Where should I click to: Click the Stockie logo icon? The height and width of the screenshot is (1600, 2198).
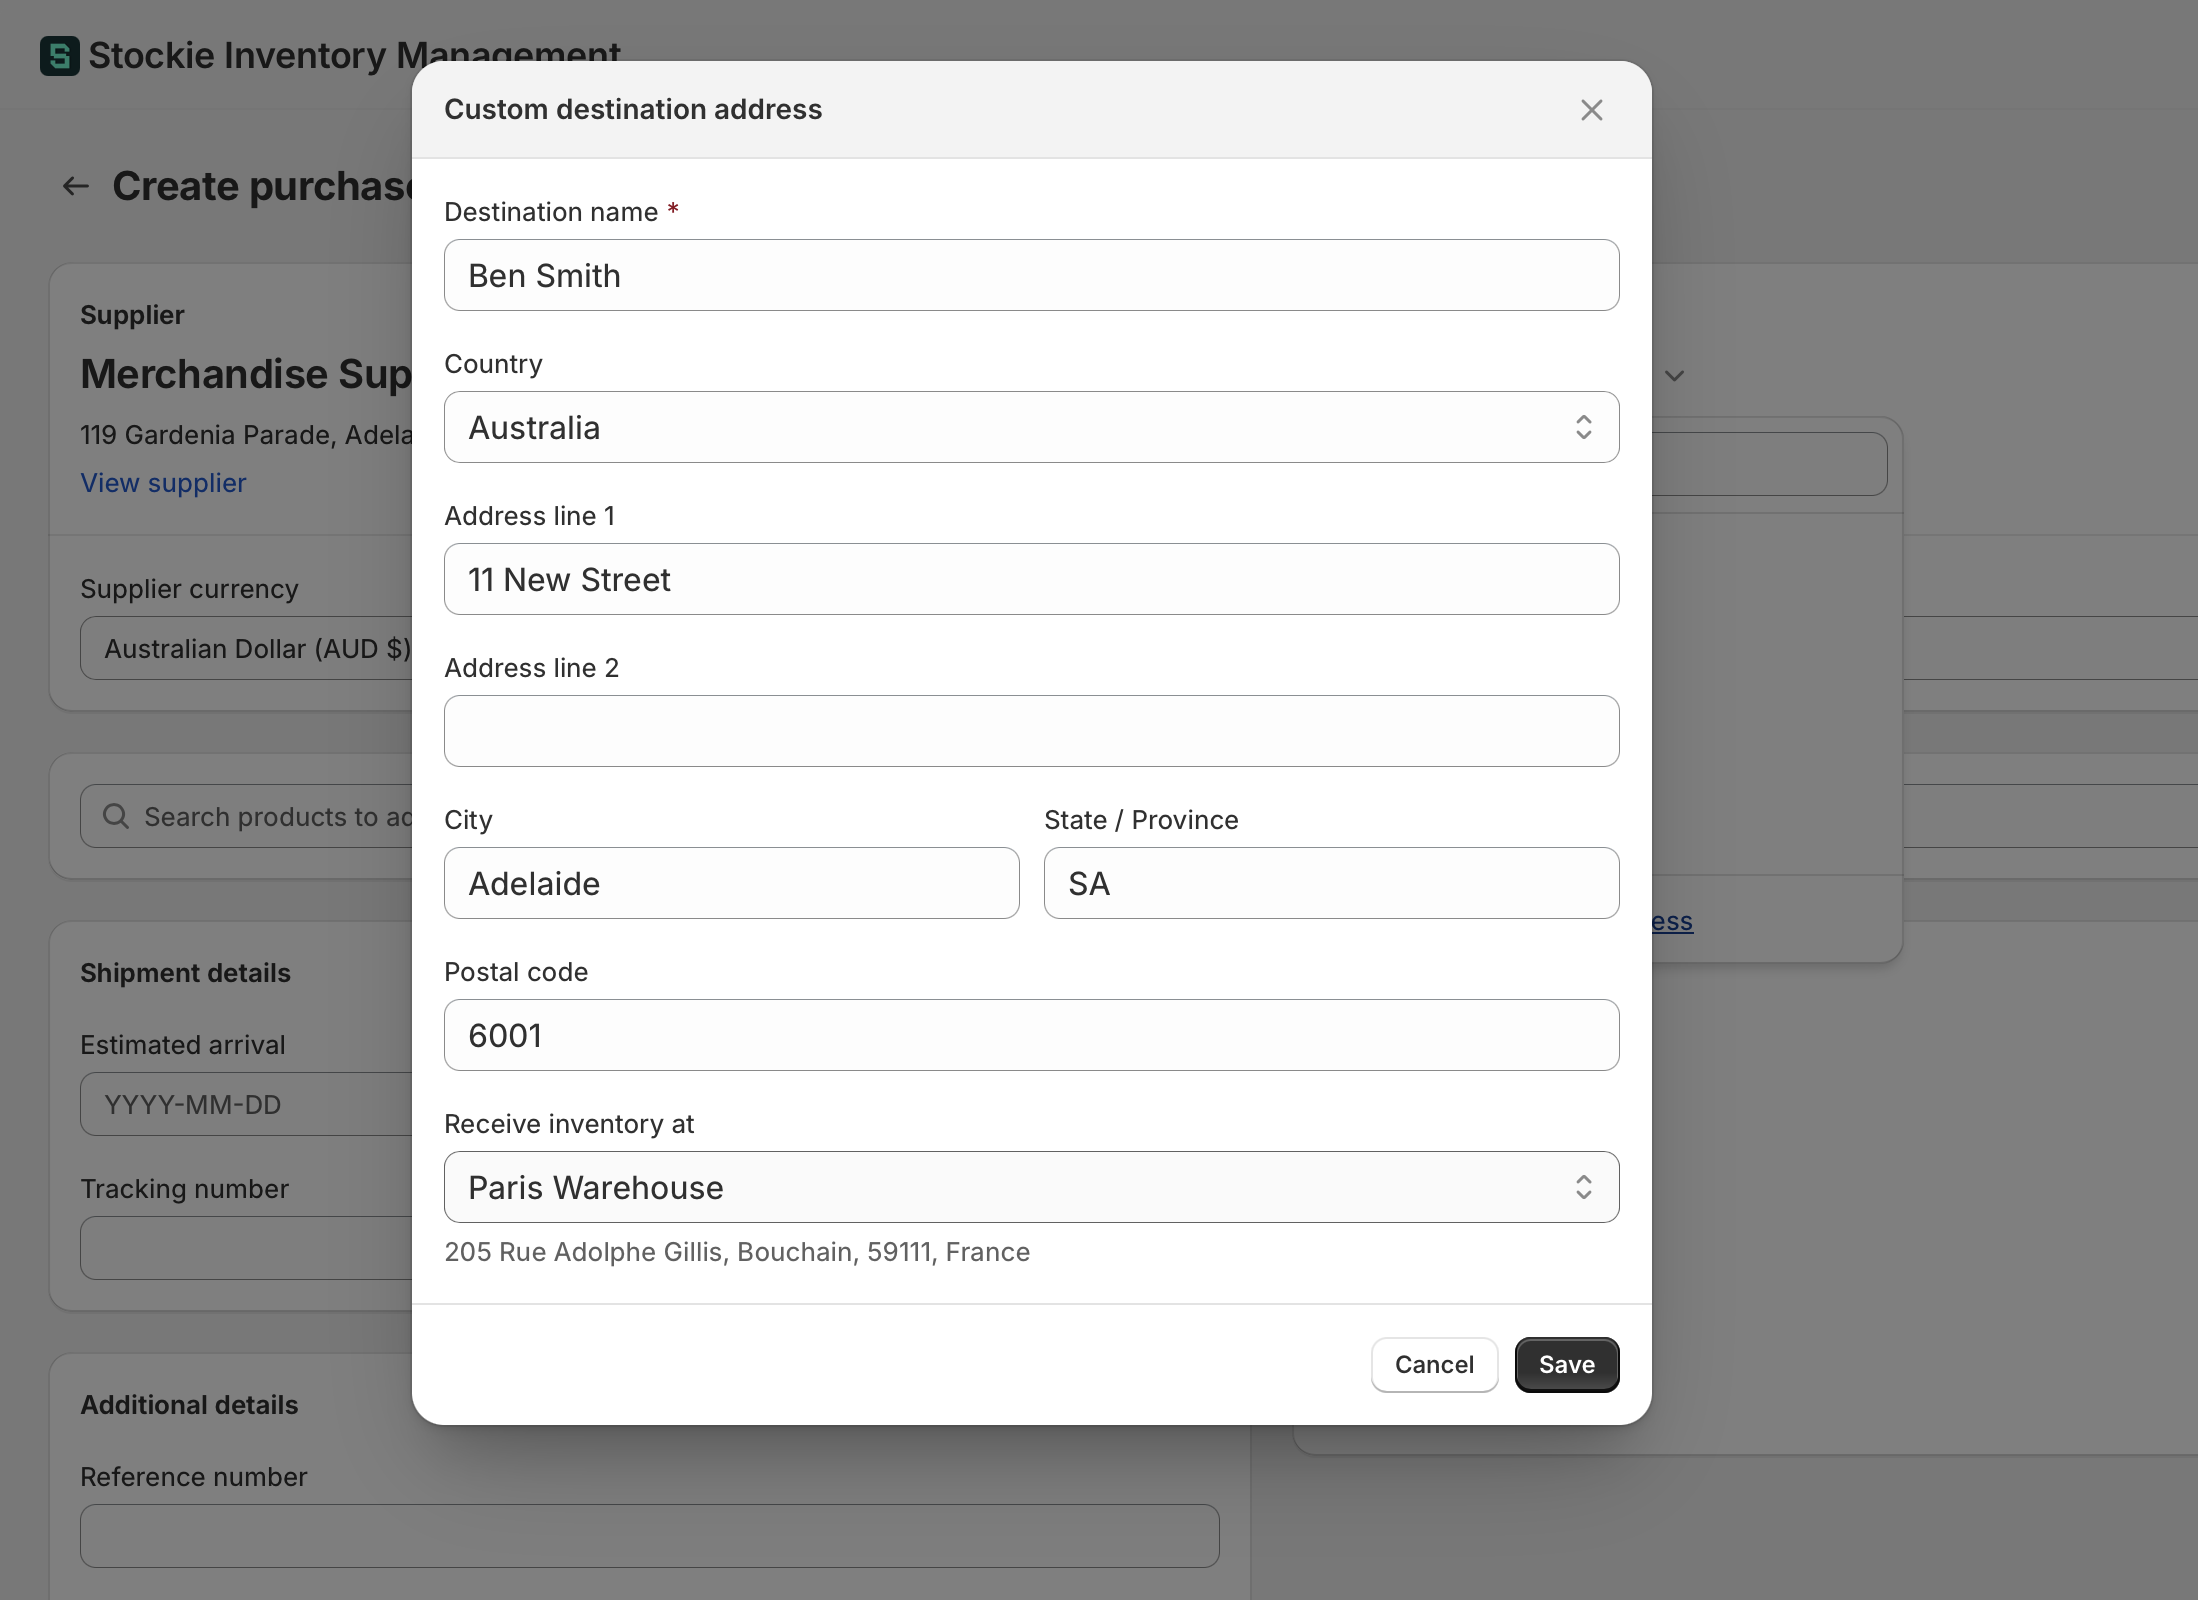click(59, 56)
